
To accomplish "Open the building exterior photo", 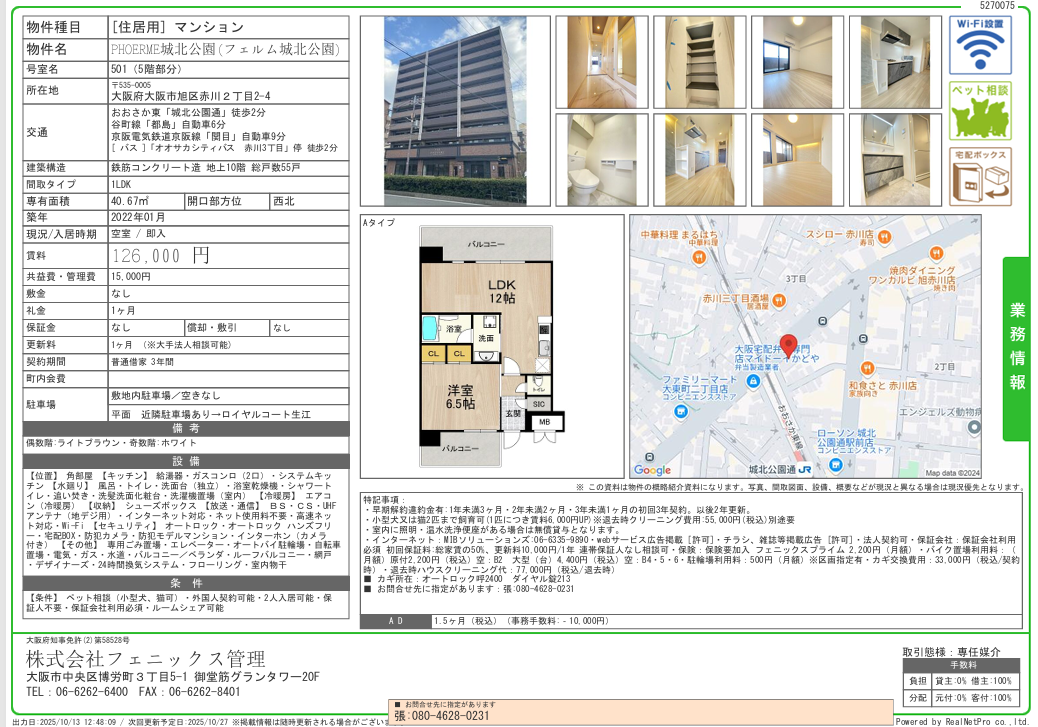I will (455, 111).
